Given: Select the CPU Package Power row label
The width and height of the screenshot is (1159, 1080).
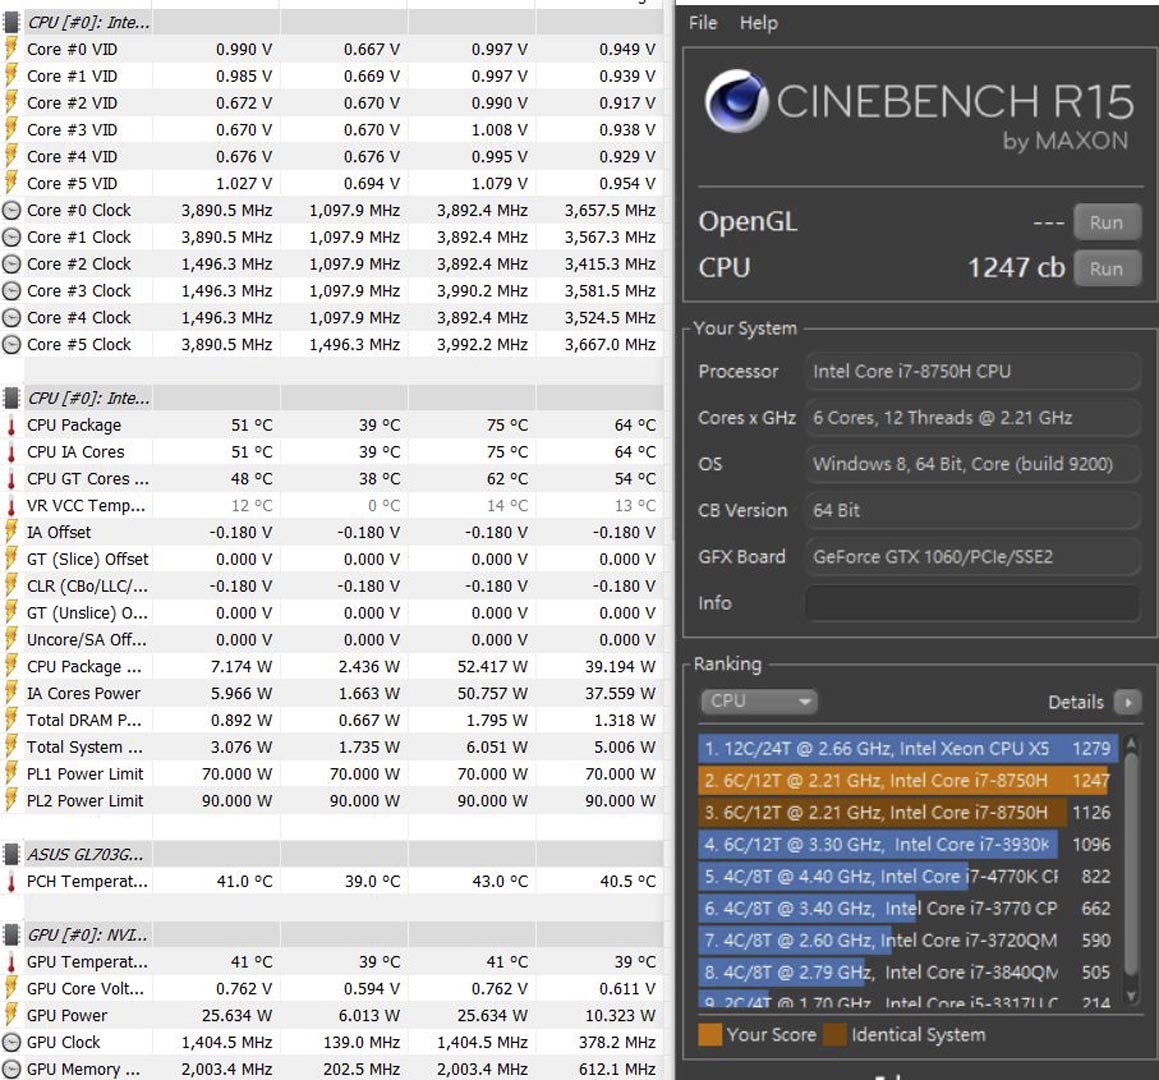Looking at the screenshot, I should pyautogui.click(x=84, y=667).
